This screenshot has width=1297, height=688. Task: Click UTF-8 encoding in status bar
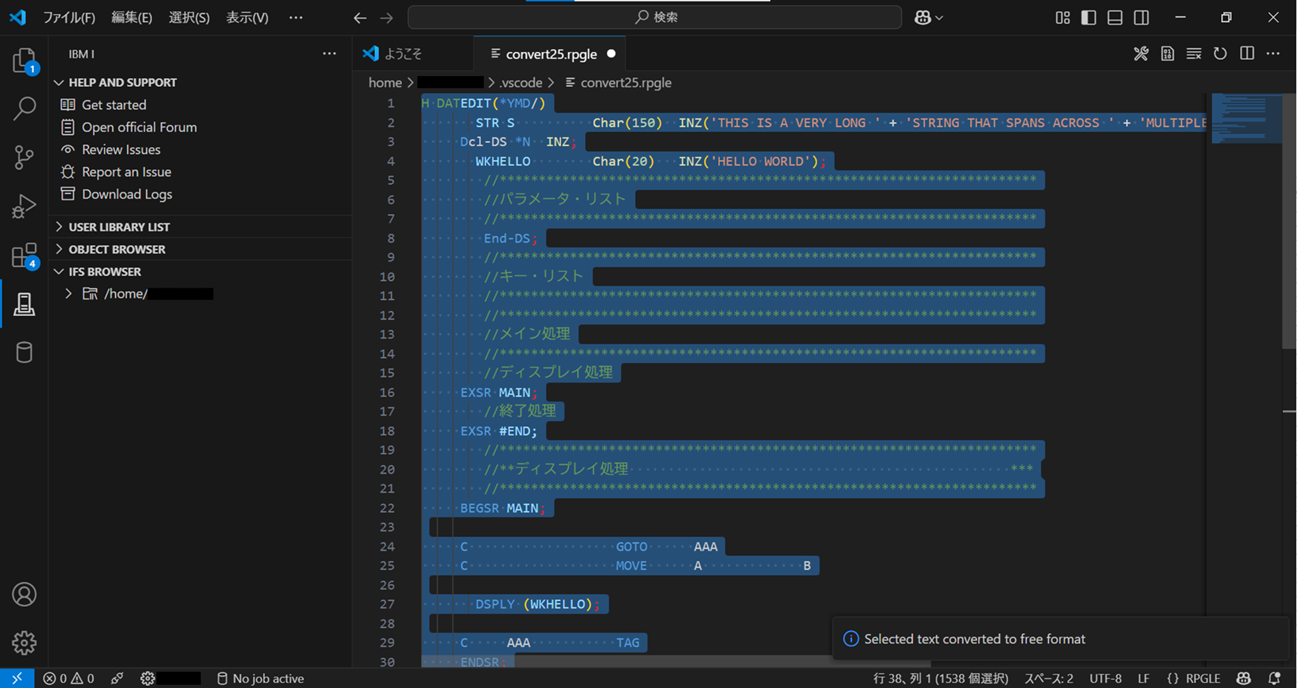tap(1105, 678)
